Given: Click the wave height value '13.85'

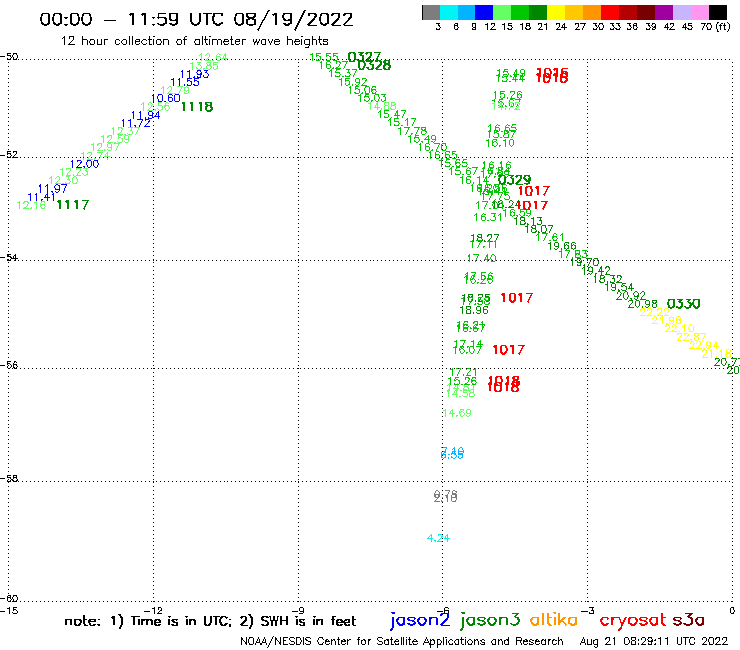Looking at the screenshot, I should point(204,66).
